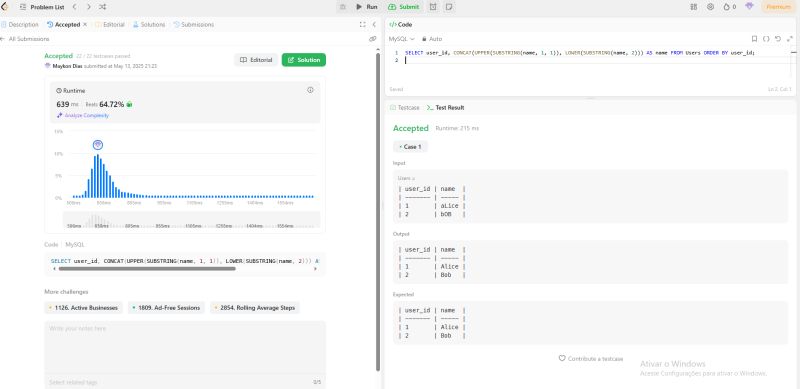Switch to the Solutions tab
The image size is (800, 389).
coord(149,25)
